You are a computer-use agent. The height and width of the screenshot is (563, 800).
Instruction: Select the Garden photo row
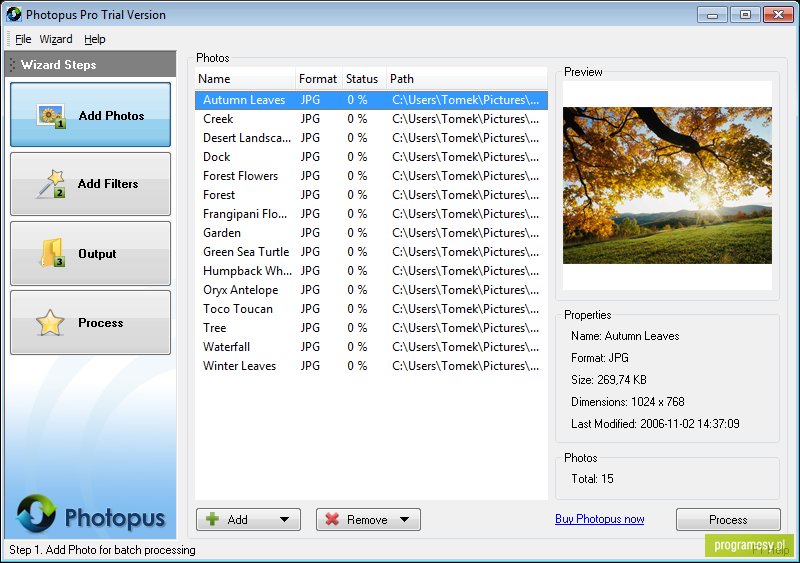pos(371,233)
